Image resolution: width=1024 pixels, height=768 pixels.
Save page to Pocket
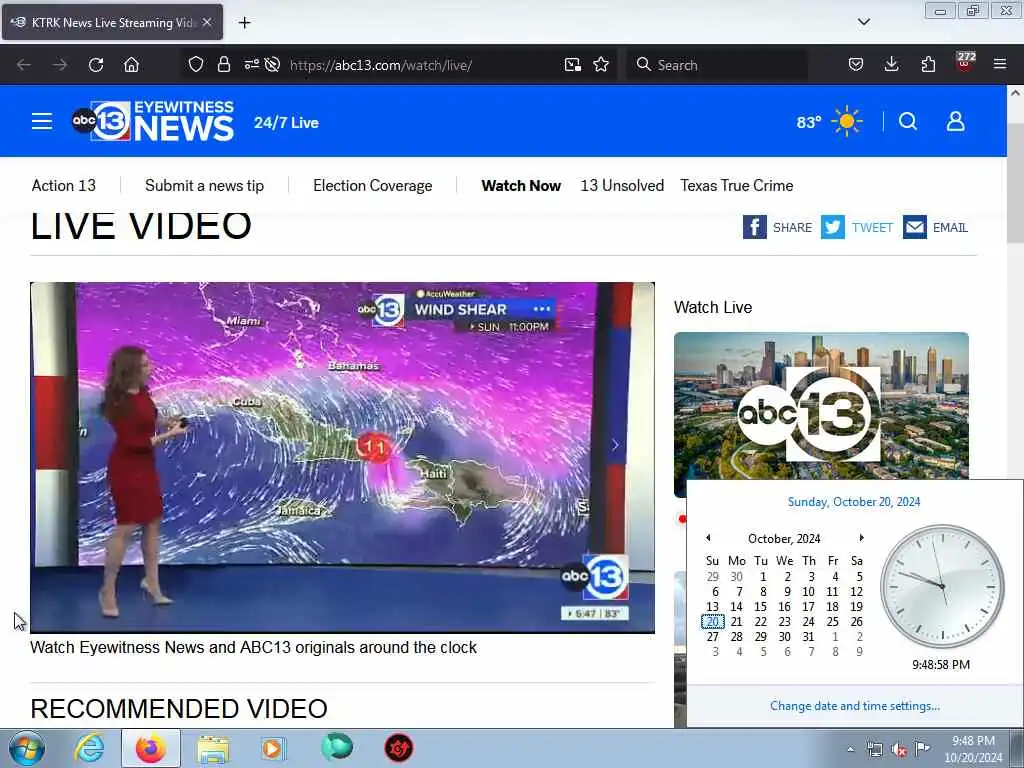tap(856, 65)
